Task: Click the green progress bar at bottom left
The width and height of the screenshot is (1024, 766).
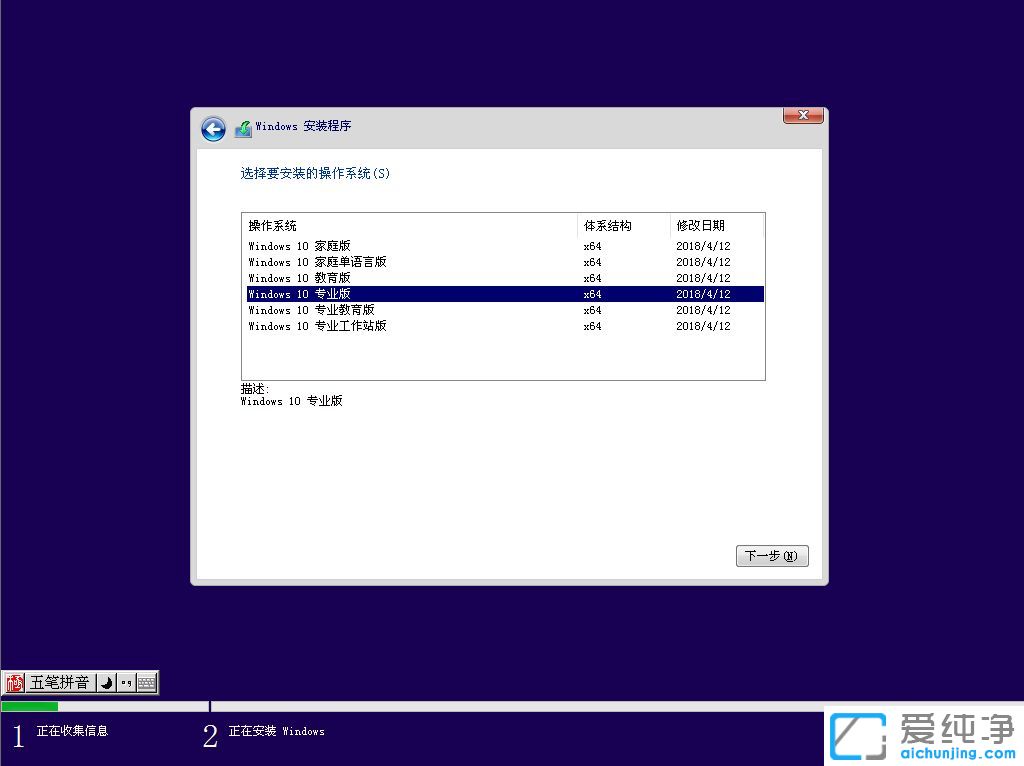Action: coord(30,706)
